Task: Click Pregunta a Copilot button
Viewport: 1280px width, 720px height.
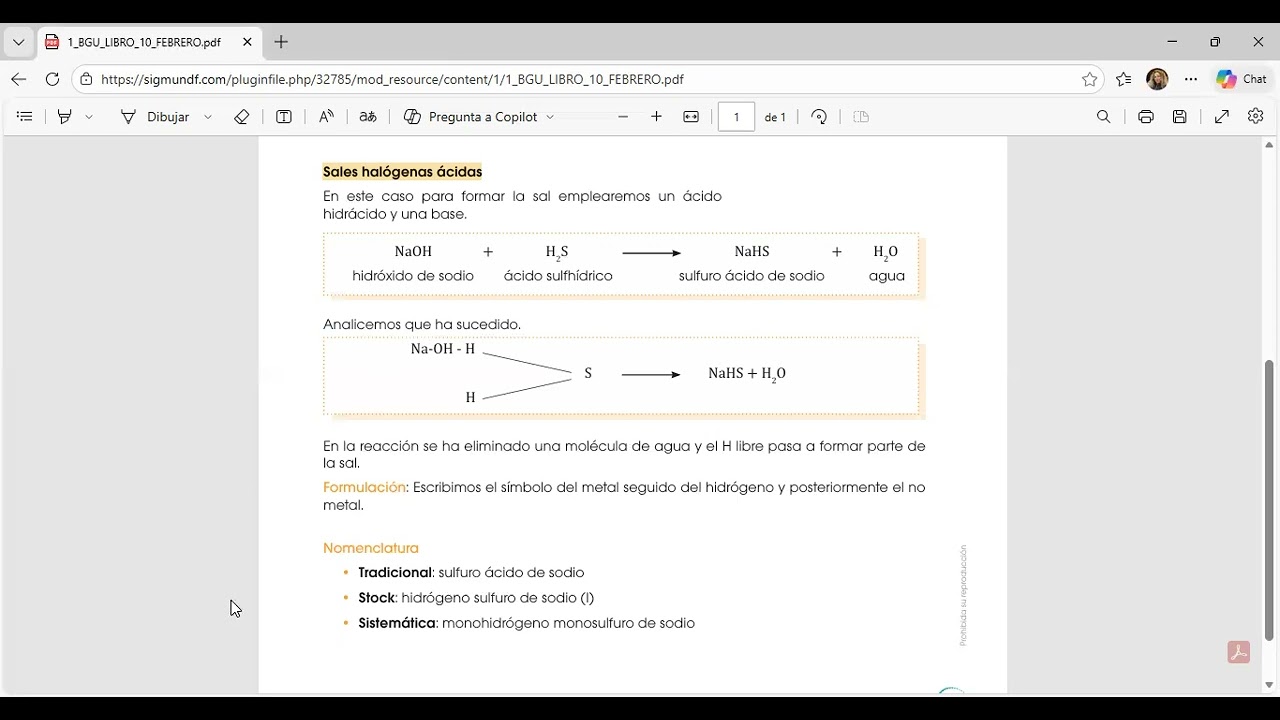Action: tap(471, 117)
